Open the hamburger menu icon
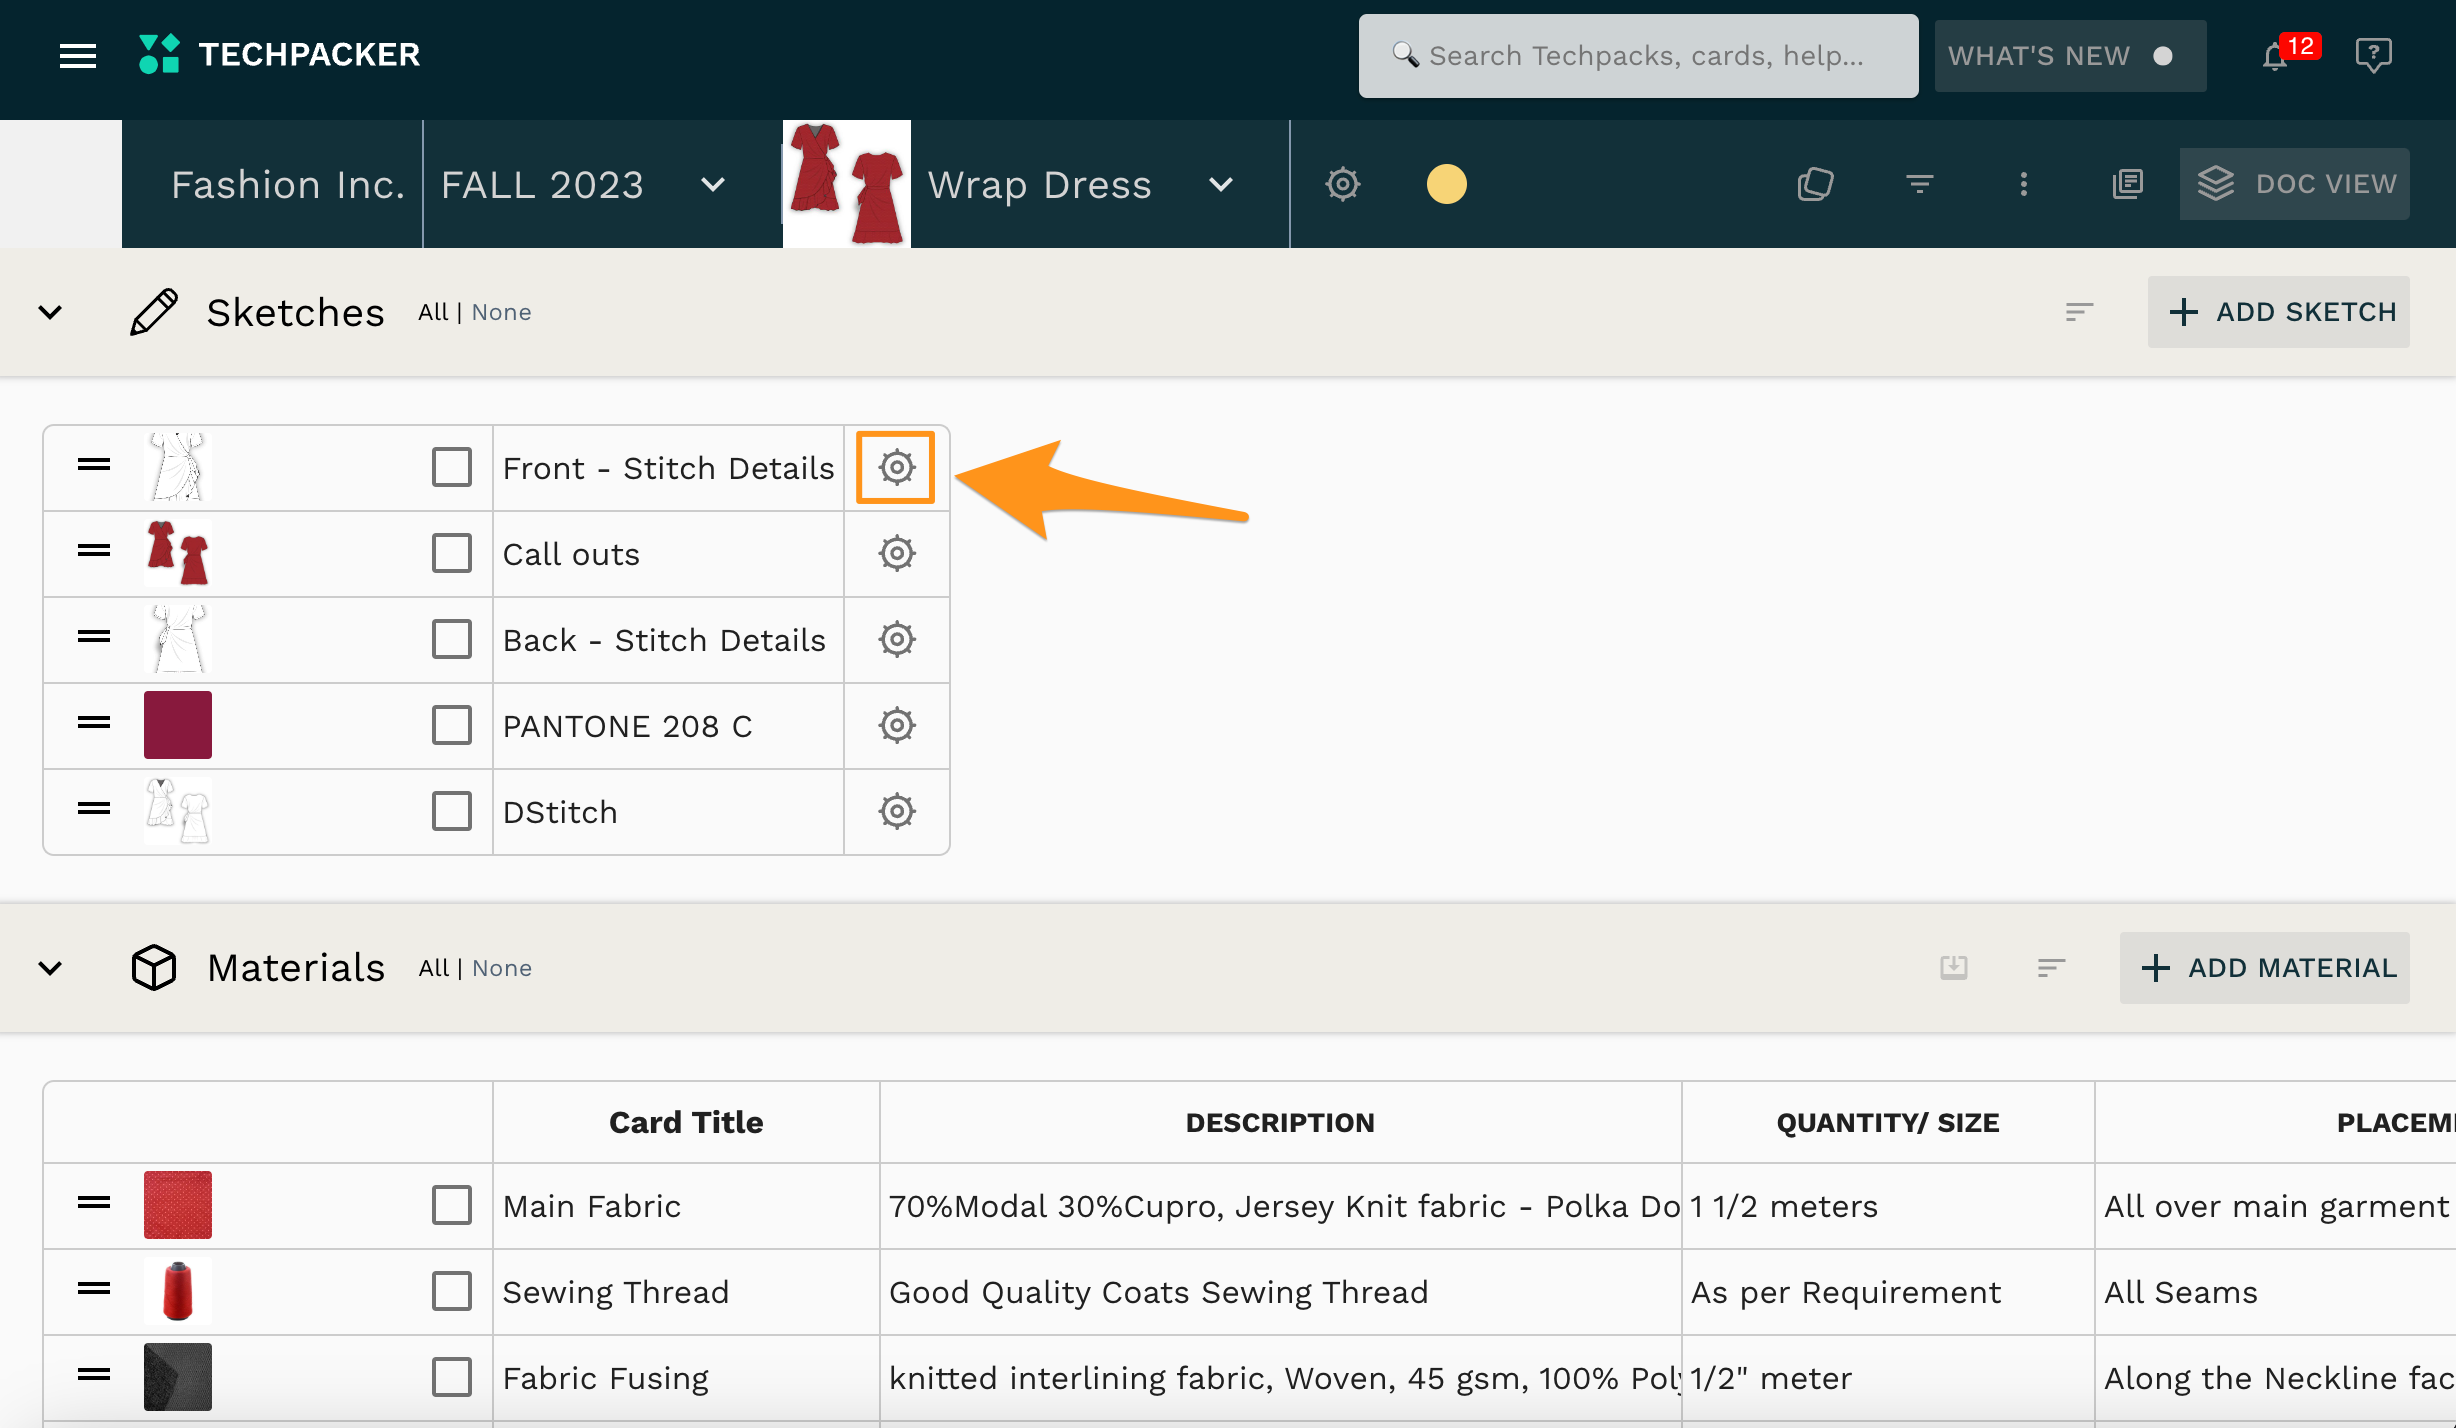2456x1428 pixels. [78, 56]
